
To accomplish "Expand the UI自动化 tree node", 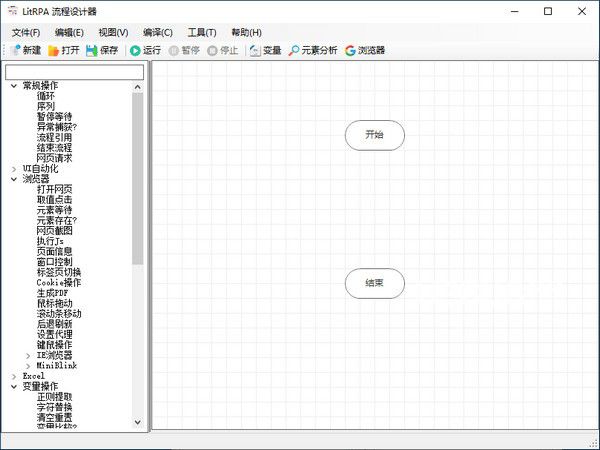I will (14, 169).
